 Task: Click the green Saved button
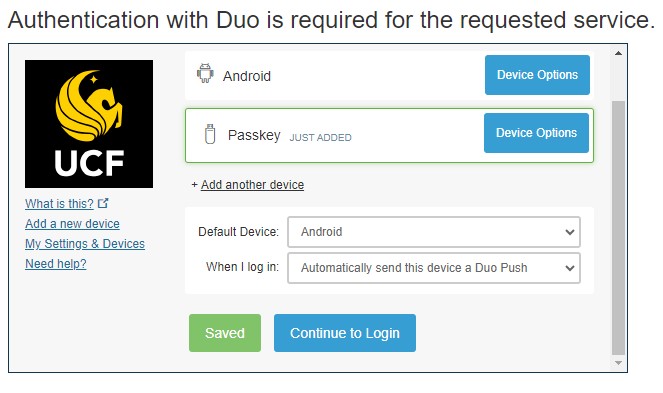pos(225,333)
